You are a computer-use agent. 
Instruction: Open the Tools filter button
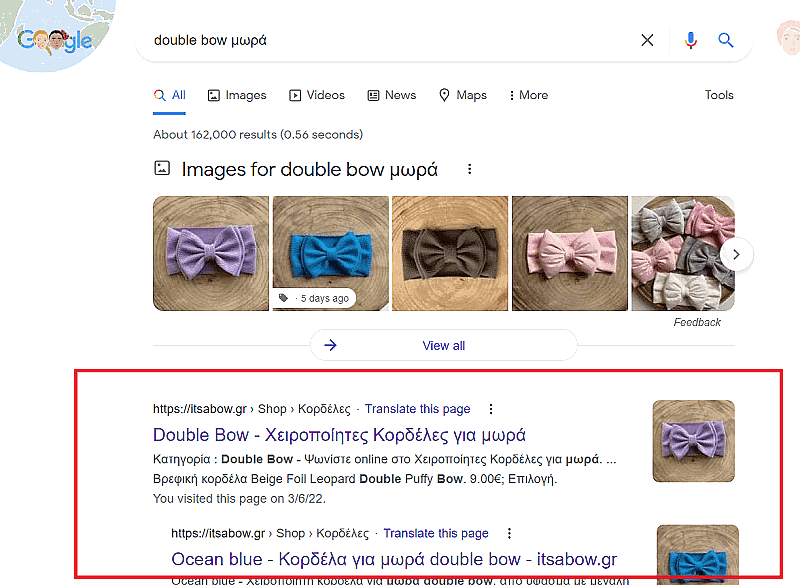719,95
